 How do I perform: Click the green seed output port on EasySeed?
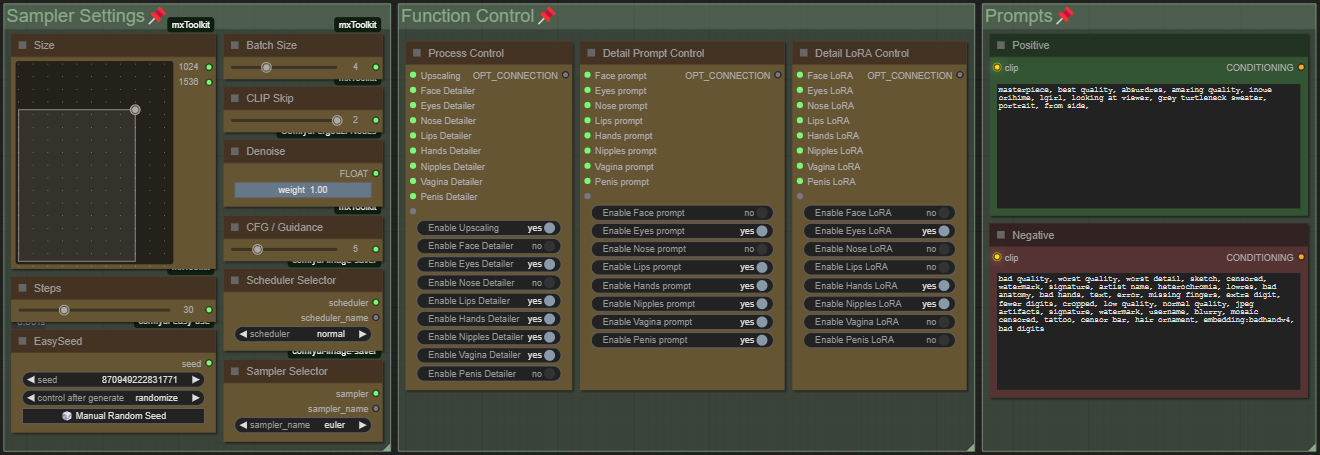pyautogui.click(x=208, y=364)
